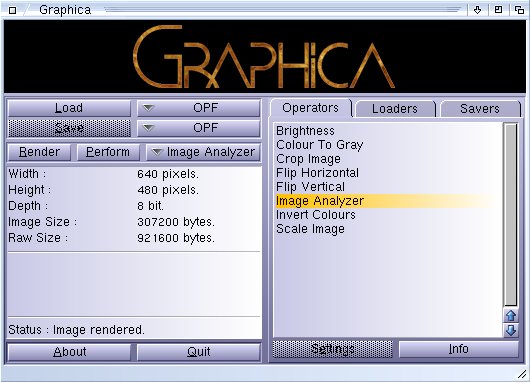Open the Save format OPF dropdown
This screenshot has height=382, width=530.
pos(199,128)
